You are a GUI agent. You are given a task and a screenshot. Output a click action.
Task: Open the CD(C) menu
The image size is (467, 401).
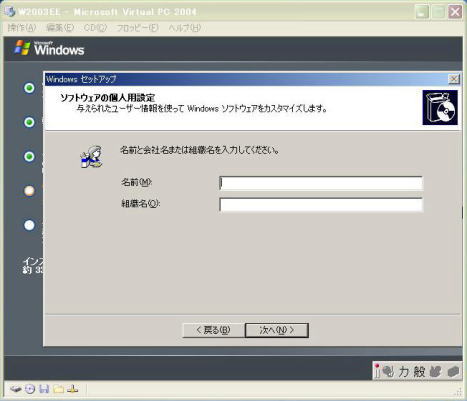tap(95, 28)
